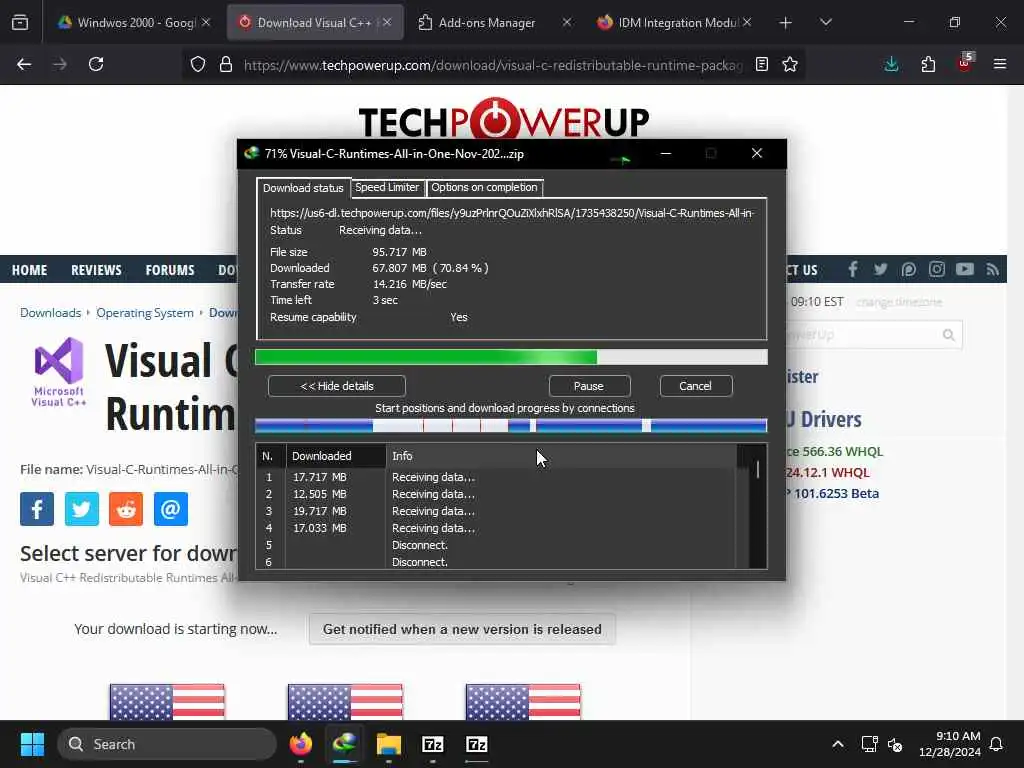The image size is (1024, 768).
Task: Open HOME in TechPowerUp navigation
Action: (x=29, y=270)
